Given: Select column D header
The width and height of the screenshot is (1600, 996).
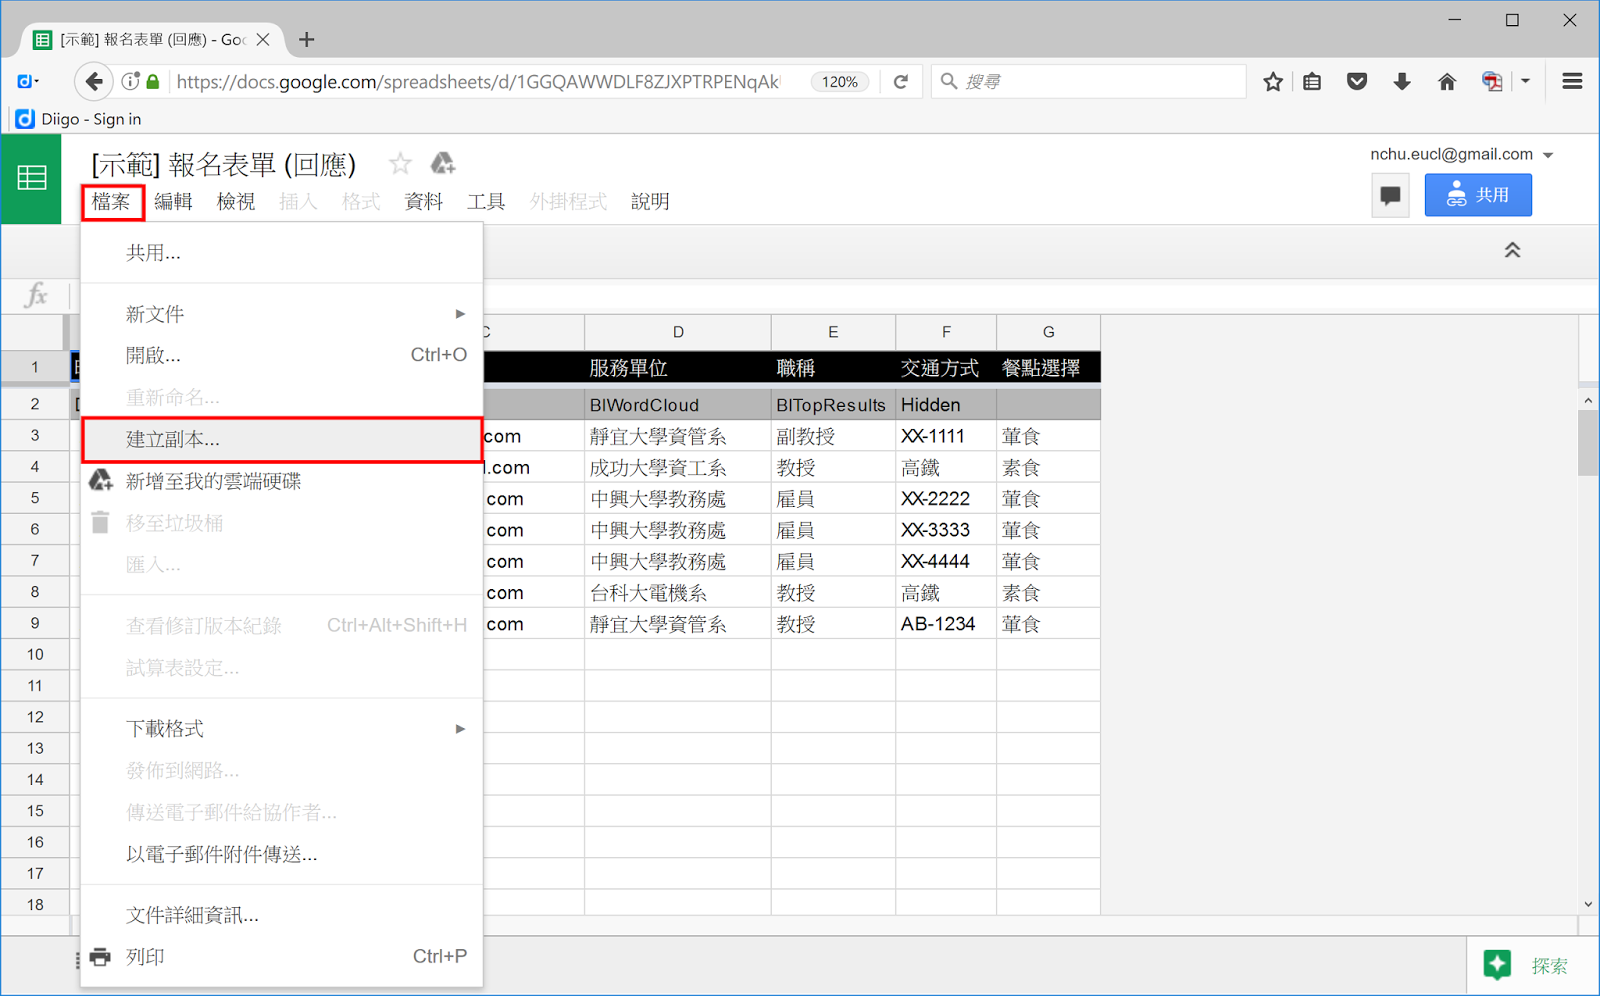Looking at the screenshot, I should (x=678, y=332).
